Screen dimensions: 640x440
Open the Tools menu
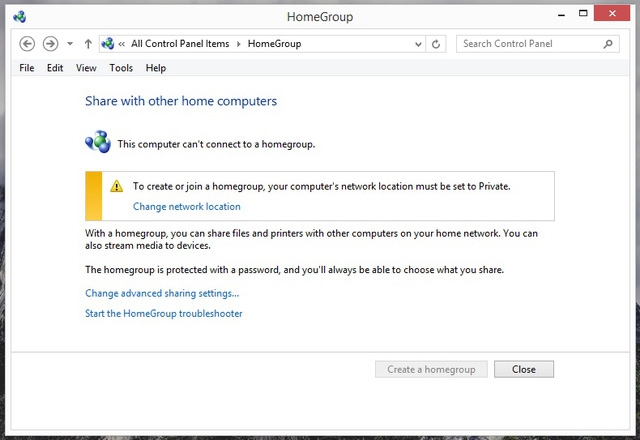[121, 68]
